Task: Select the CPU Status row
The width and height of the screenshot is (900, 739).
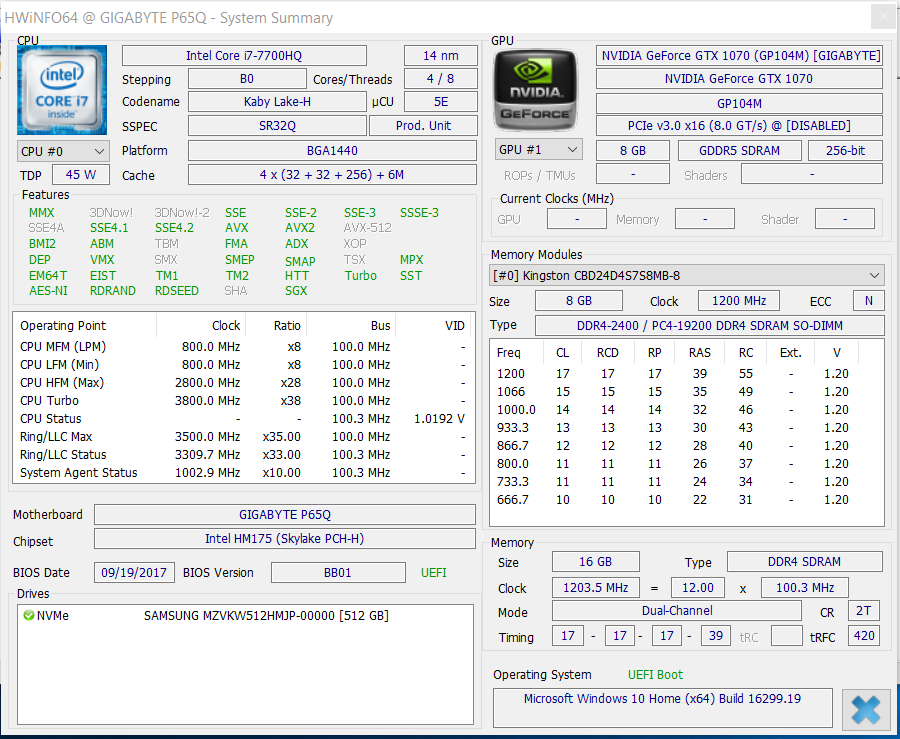Action: pos(243,419)
